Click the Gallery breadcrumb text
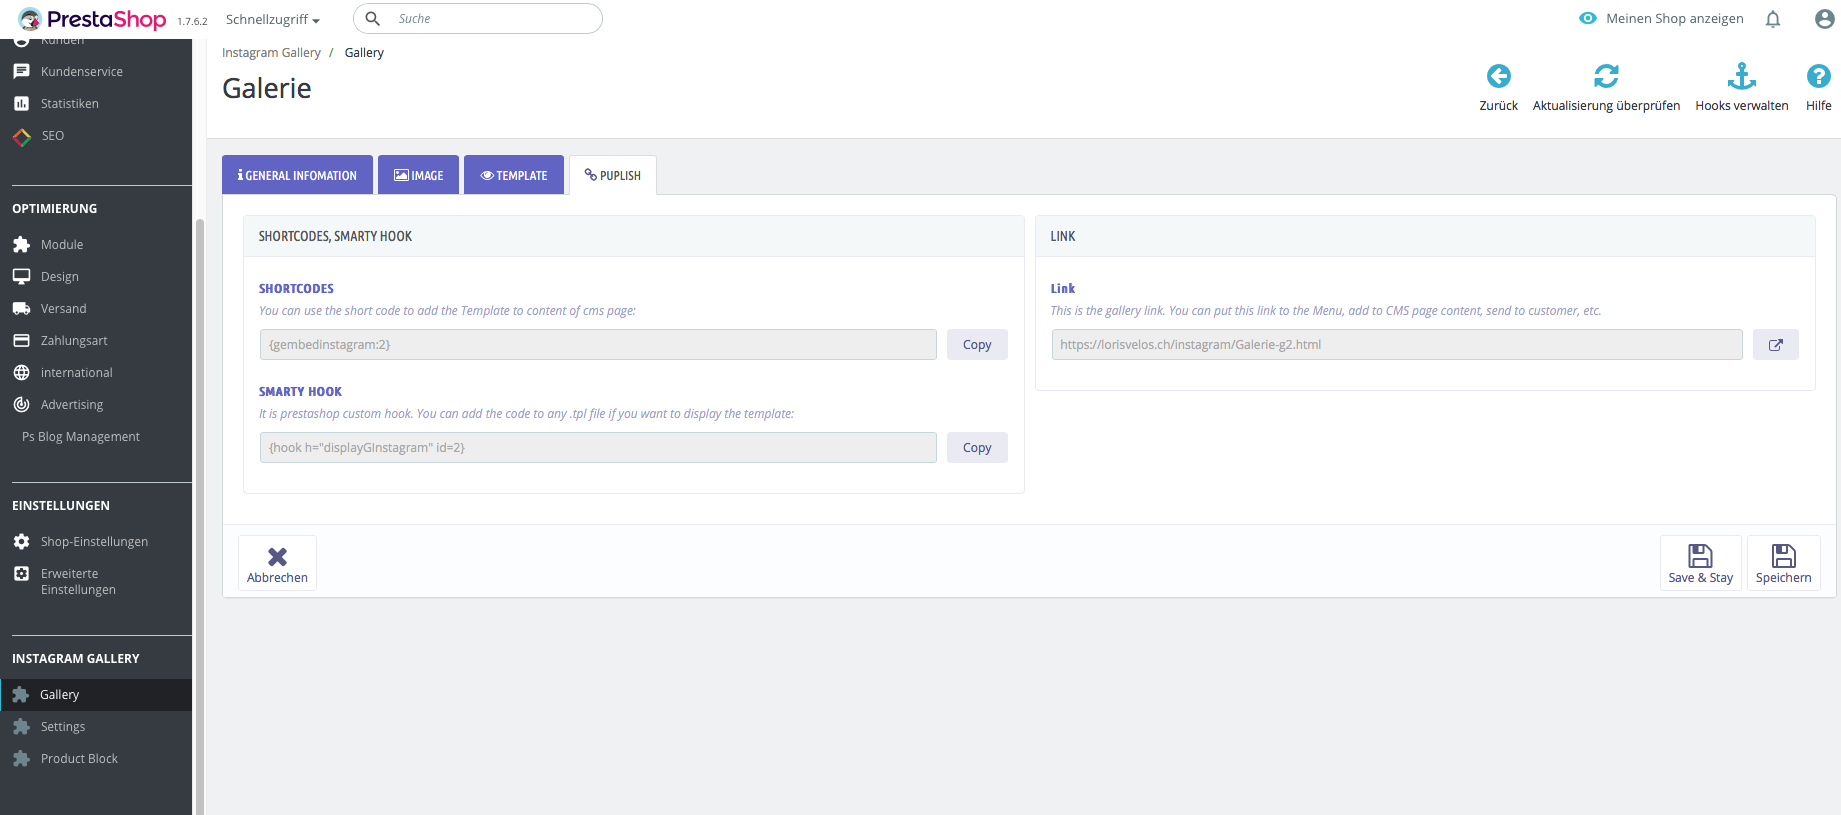The height and width of the screenshot is (815, 1841). click(364, 53)
